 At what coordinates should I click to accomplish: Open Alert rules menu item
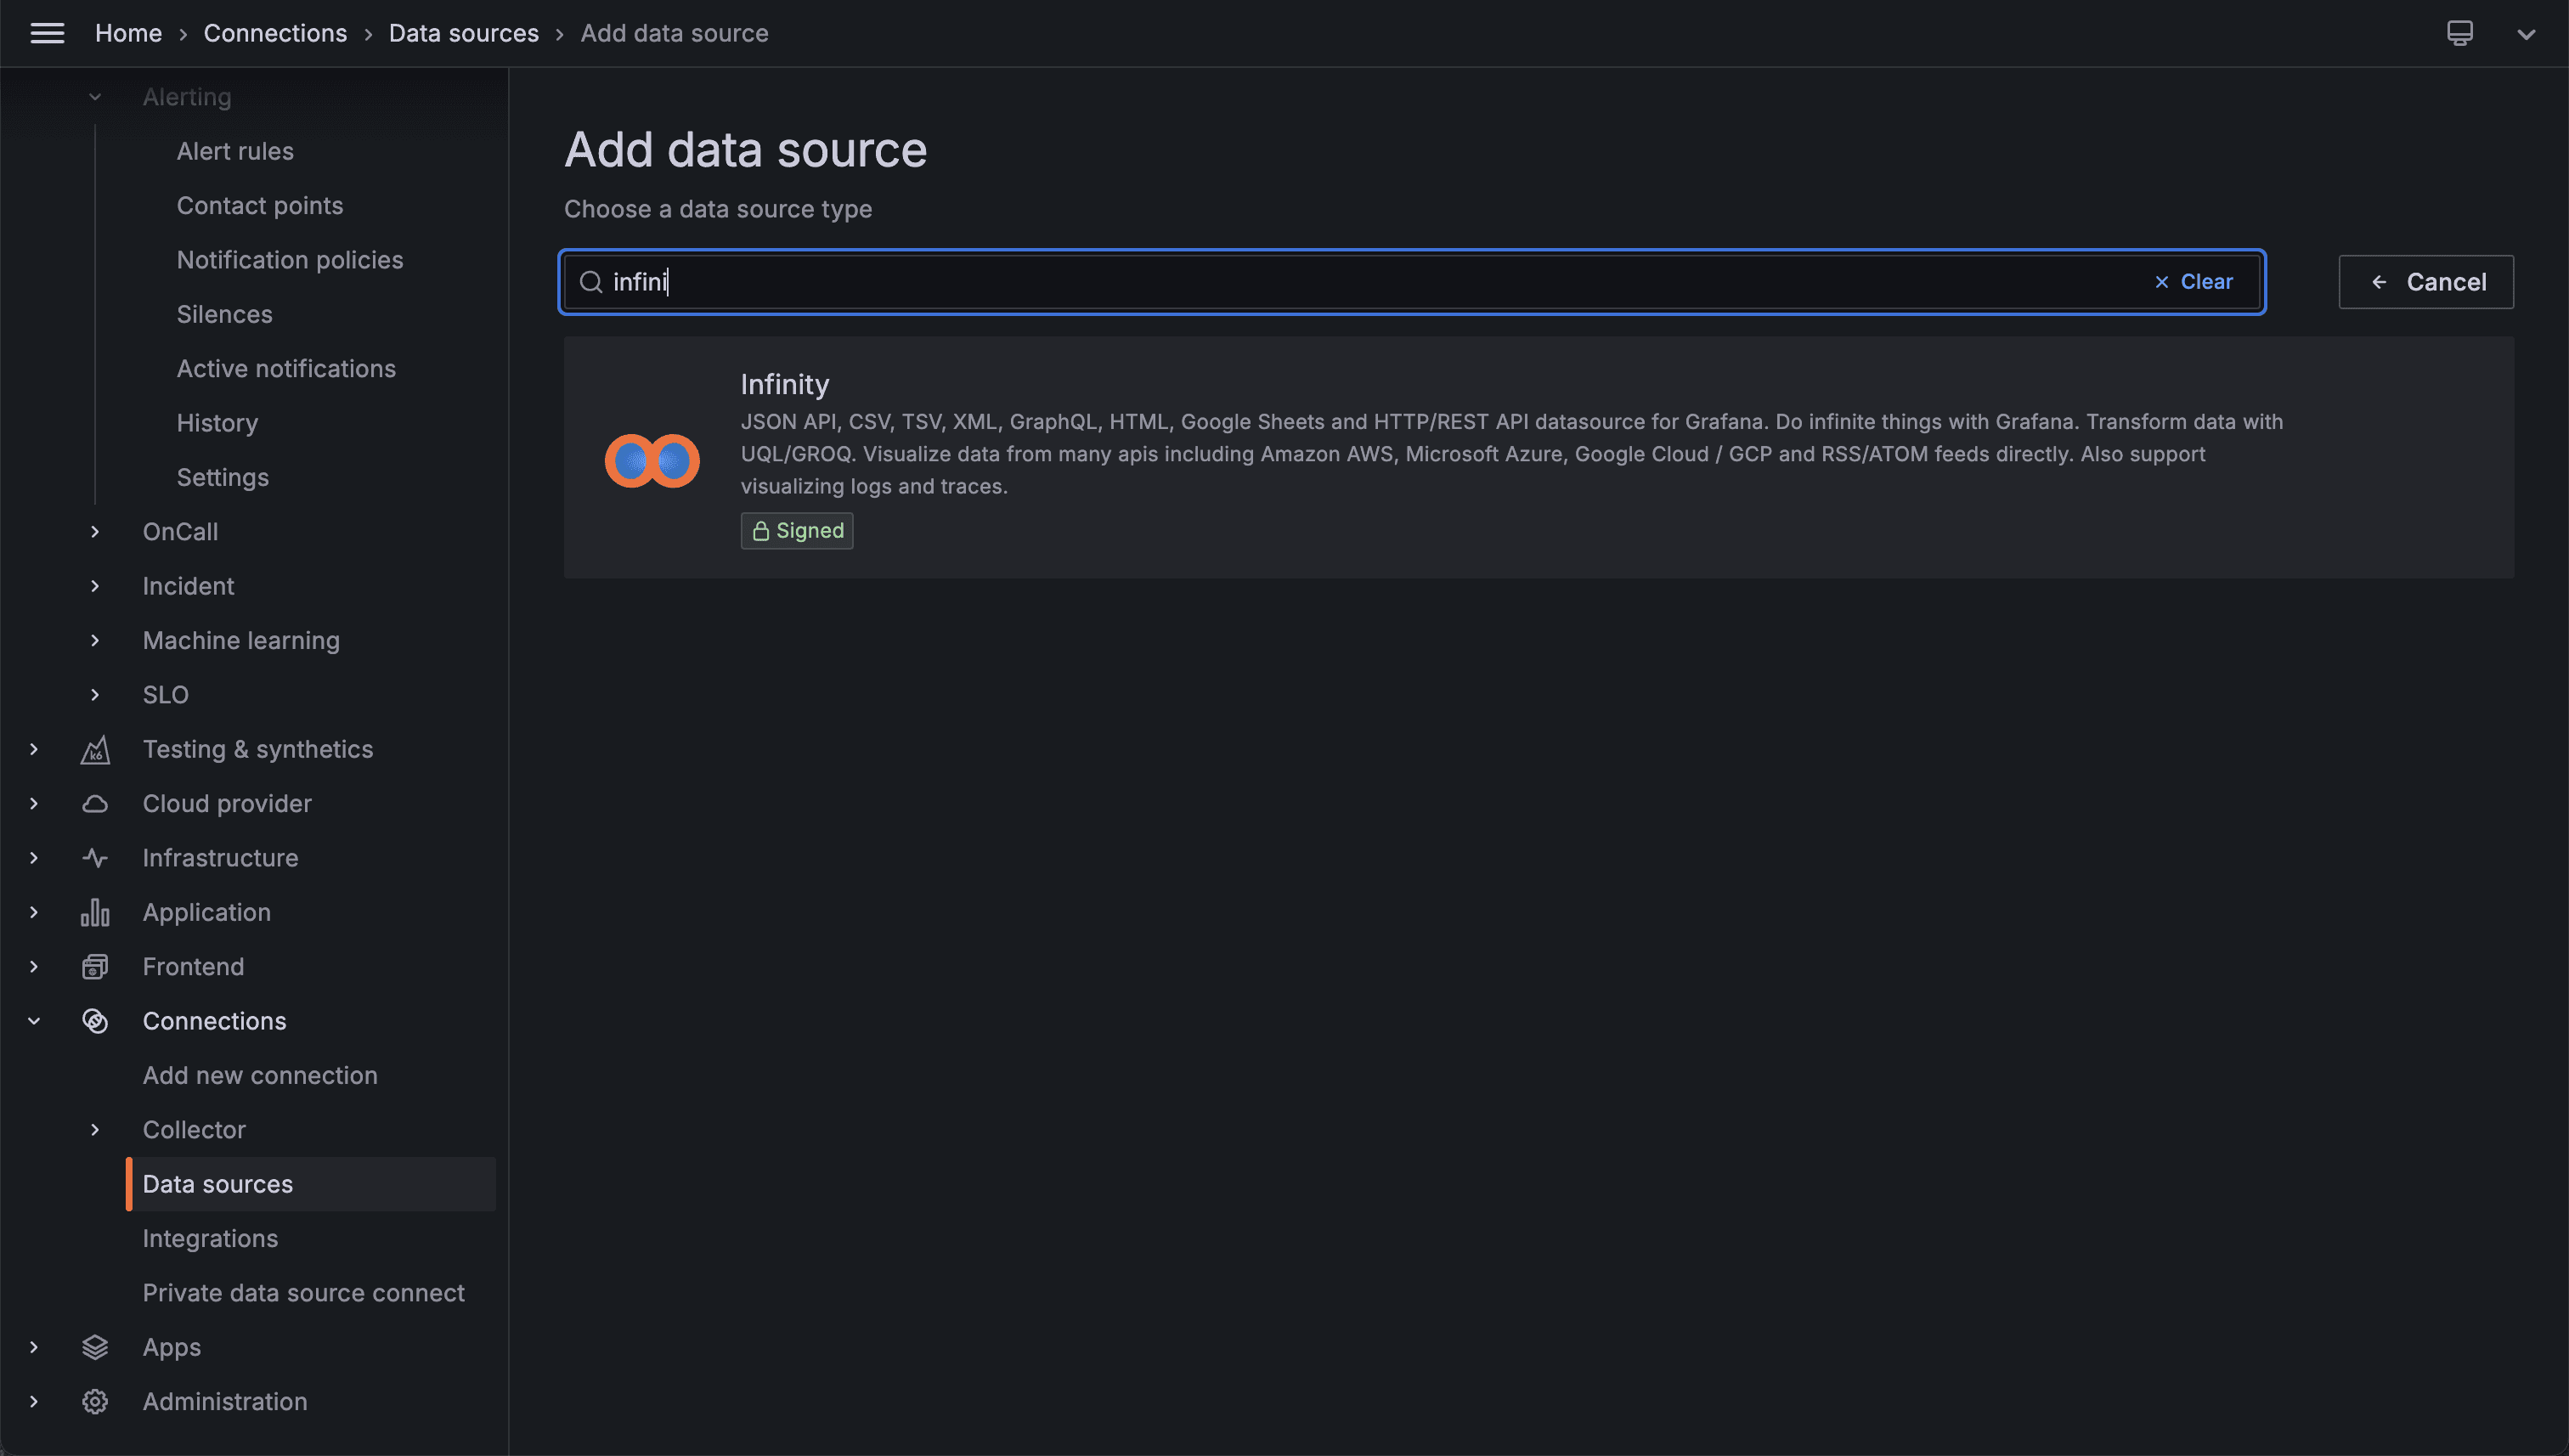pyautogui.click(x=235, y=151)
